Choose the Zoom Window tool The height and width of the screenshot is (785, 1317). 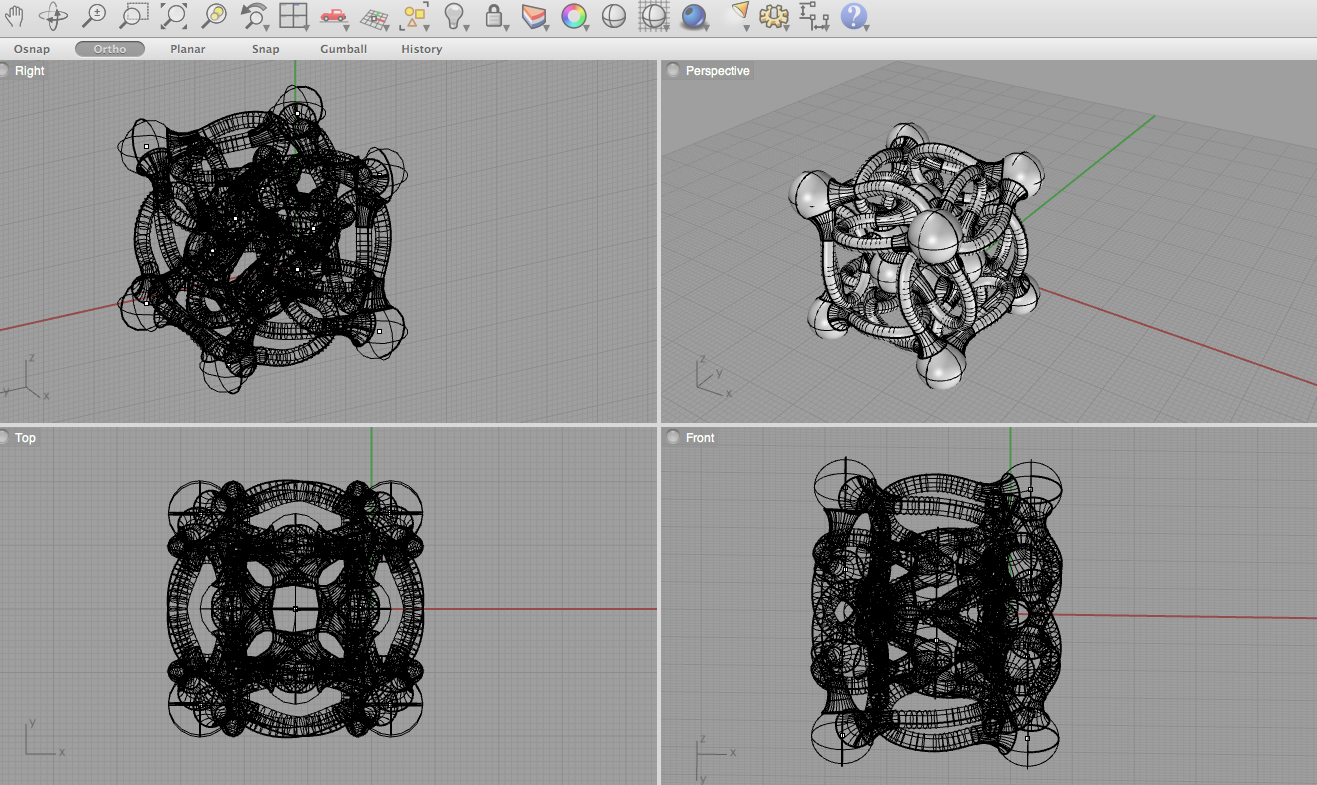(x=132, y=15)
